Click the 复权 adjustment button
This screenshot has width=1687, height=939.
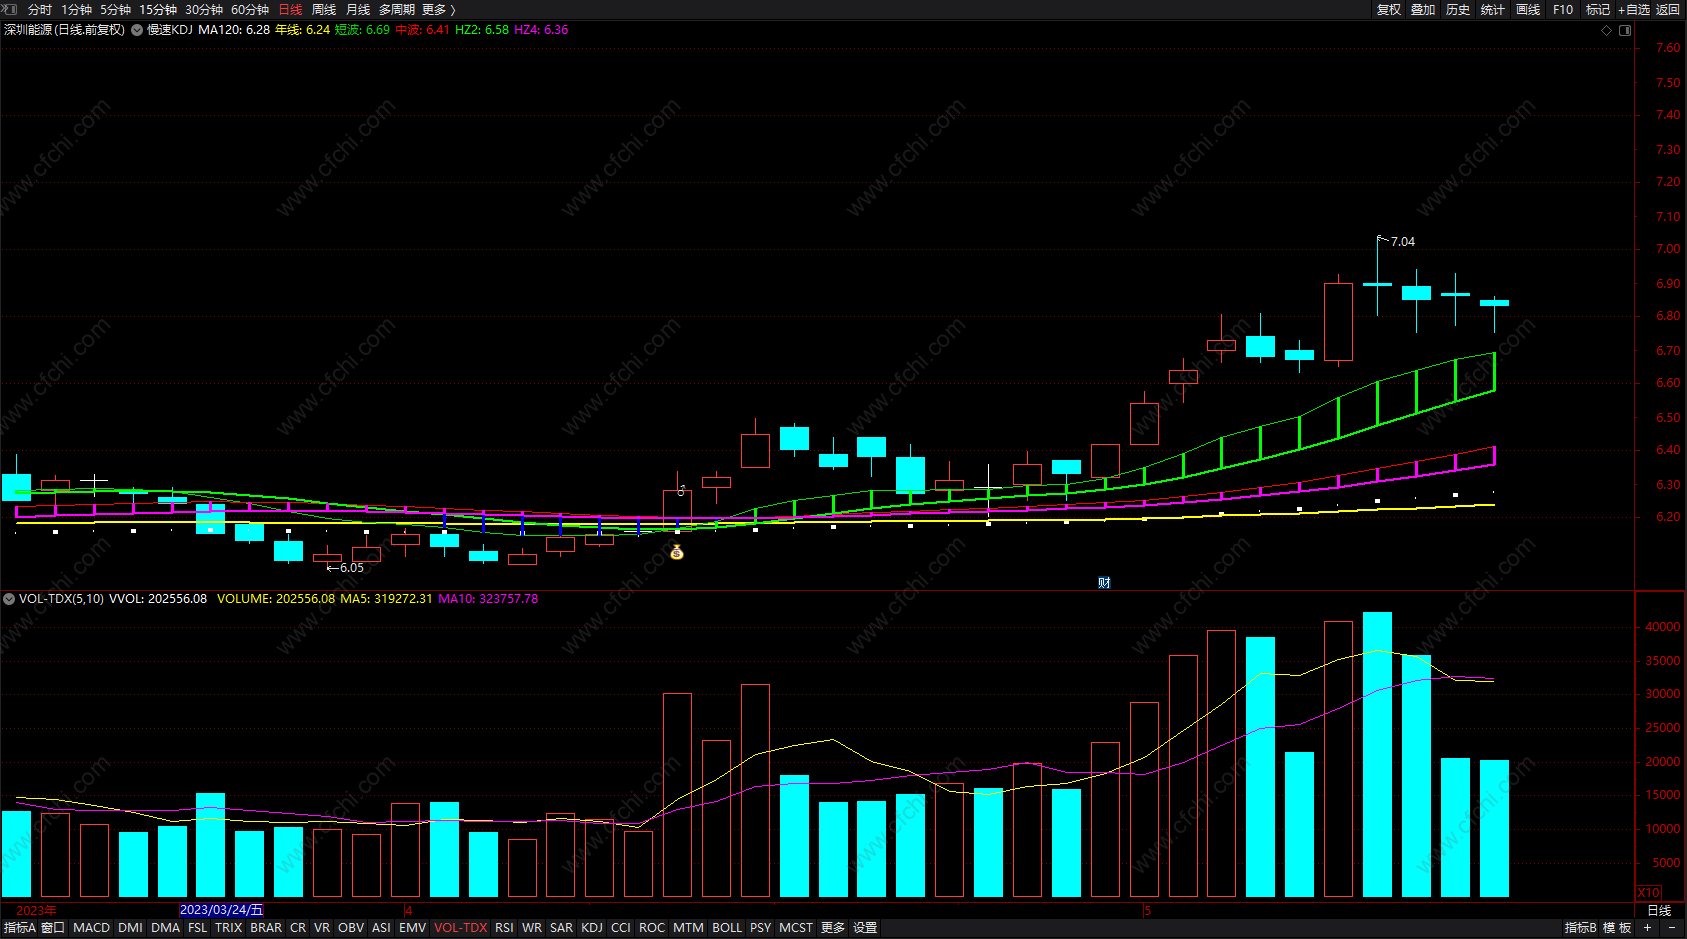1388,9
